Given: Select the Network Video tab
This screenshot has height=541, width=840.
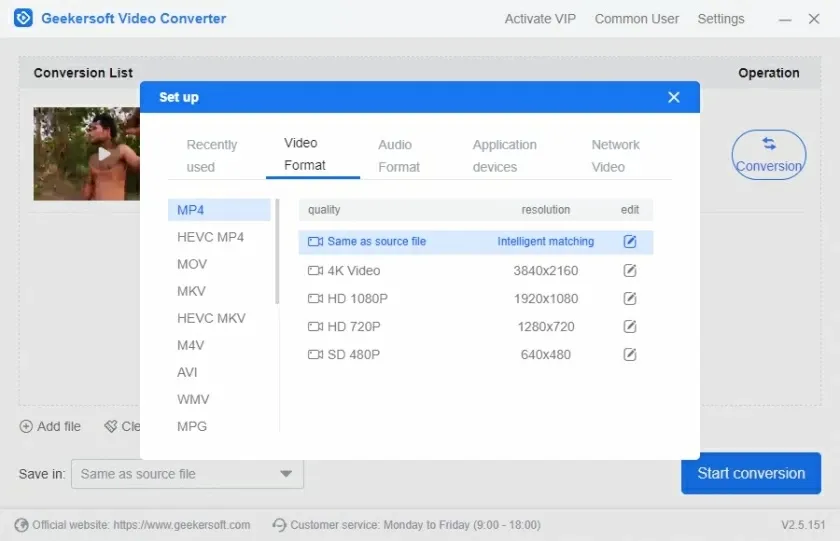Looking at the screenshot, I should pyautogui.click(x=614, y=156).
